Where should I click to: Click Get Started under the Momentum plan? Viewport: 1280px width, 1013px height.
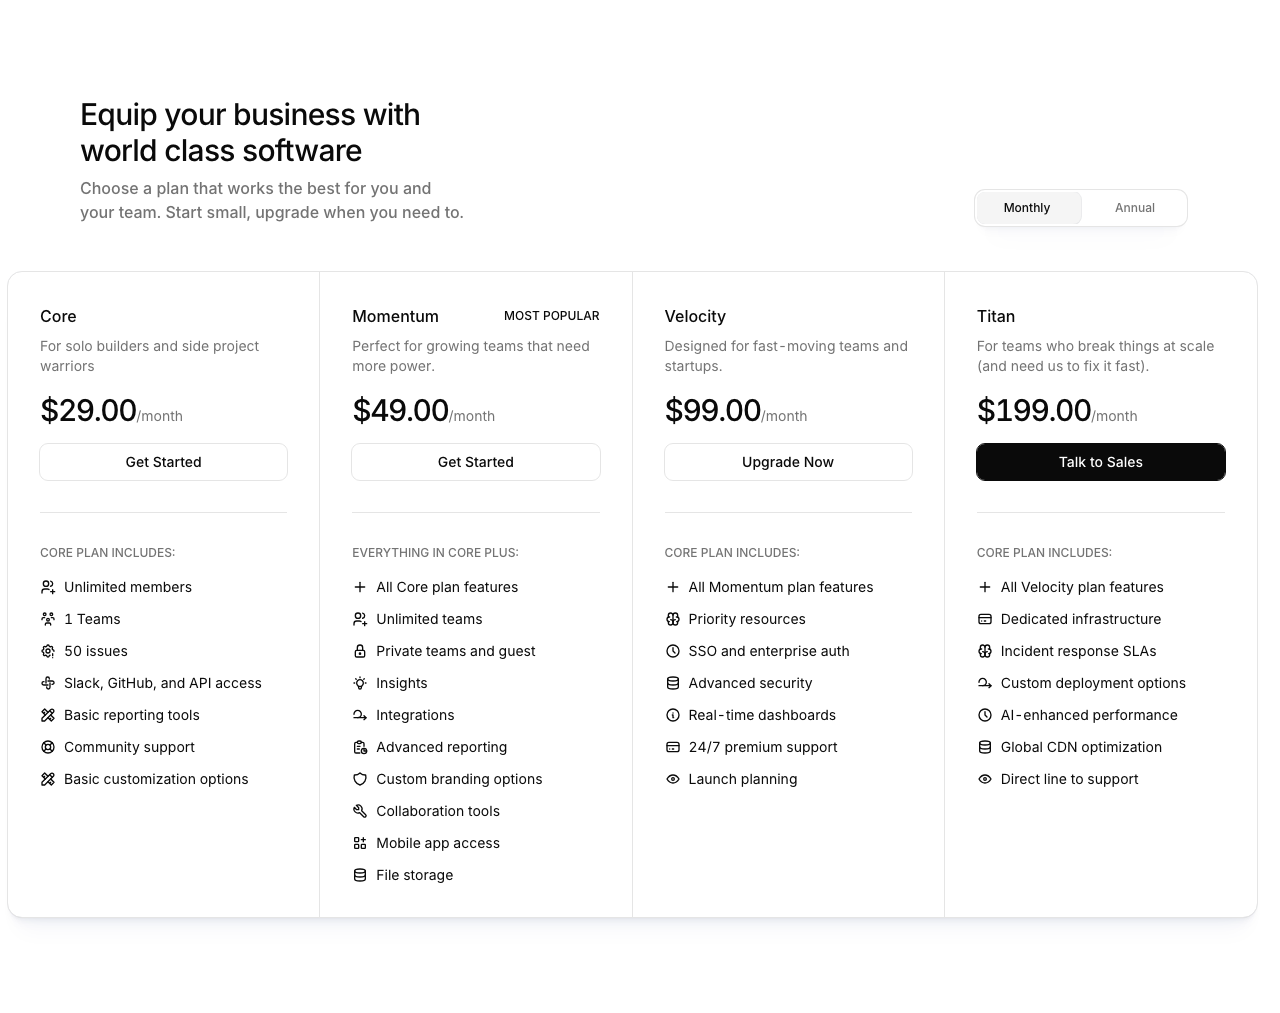475,462
